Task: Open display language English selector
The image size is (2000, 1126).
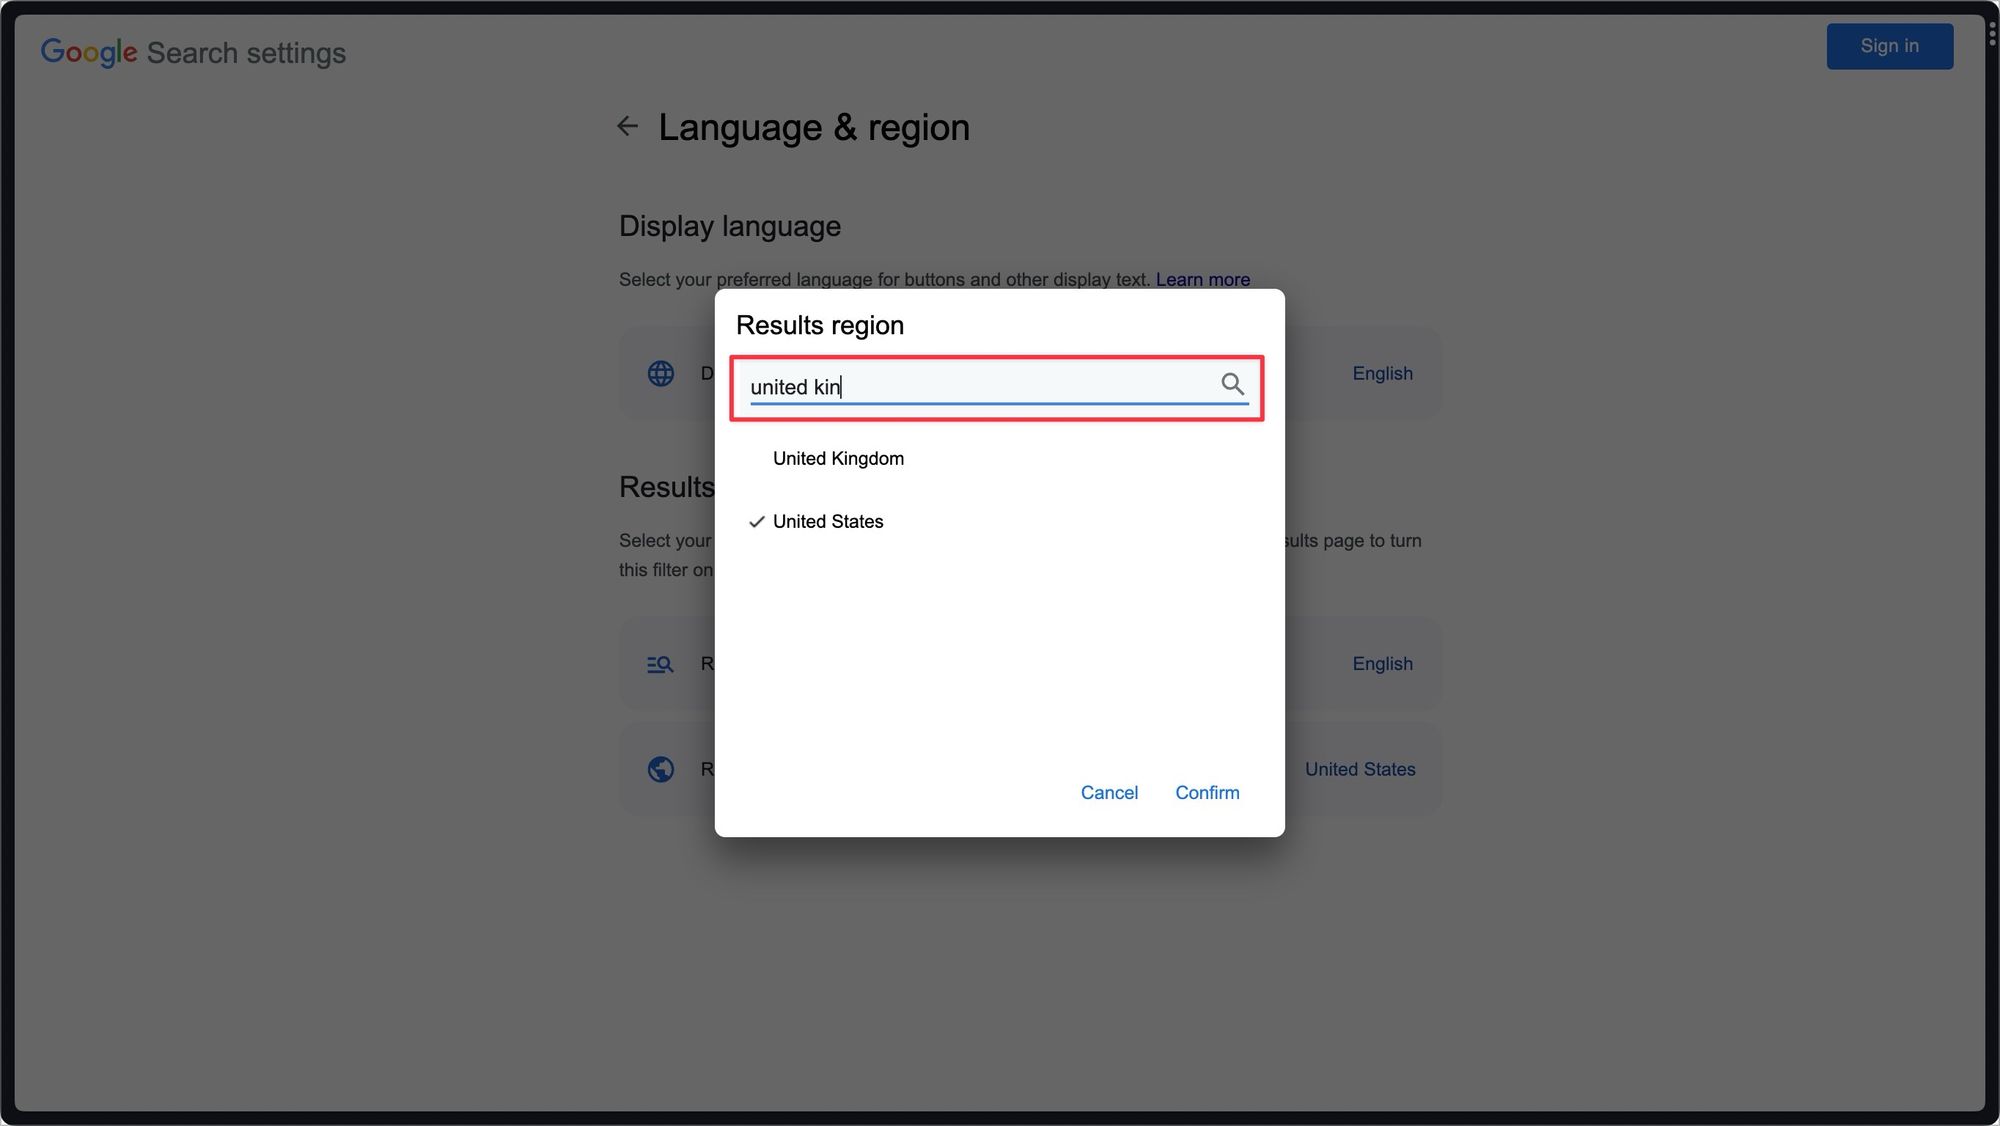Action: pos(1382,373)
